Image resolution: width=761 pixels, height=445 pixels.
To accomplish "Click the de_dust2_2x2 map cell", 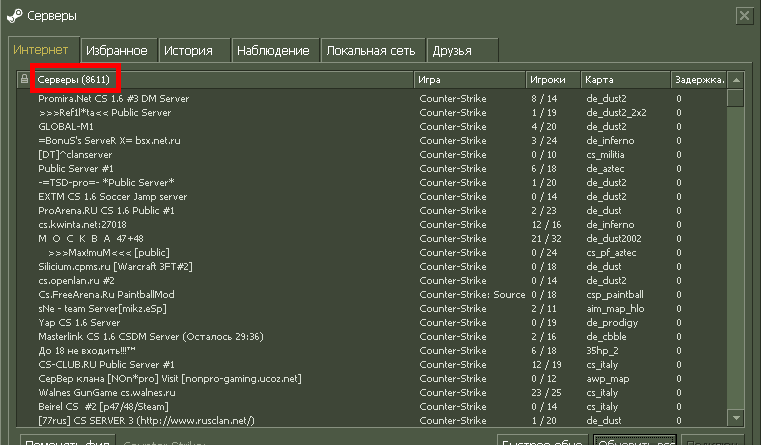I will click(616, 113).
